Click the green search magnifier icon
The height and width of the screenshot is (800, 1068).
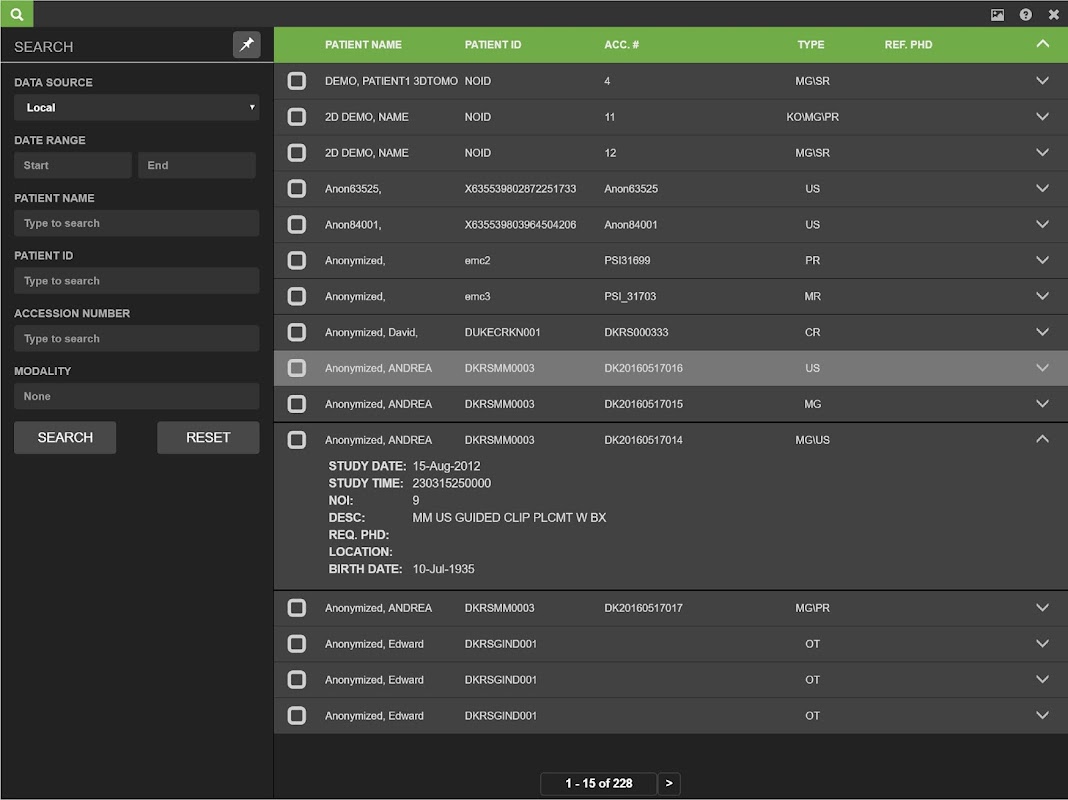pos(16,14)
